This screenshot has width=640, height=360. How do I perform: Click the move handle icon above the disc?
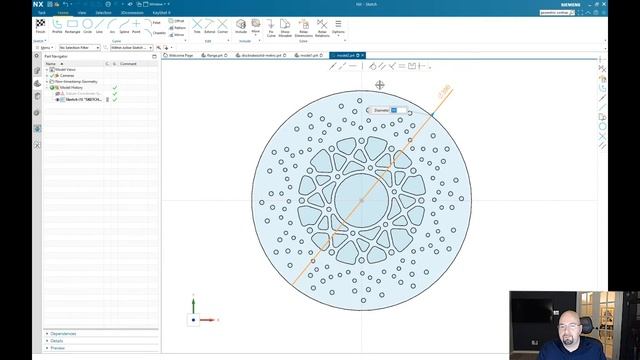tap(380, 85)
